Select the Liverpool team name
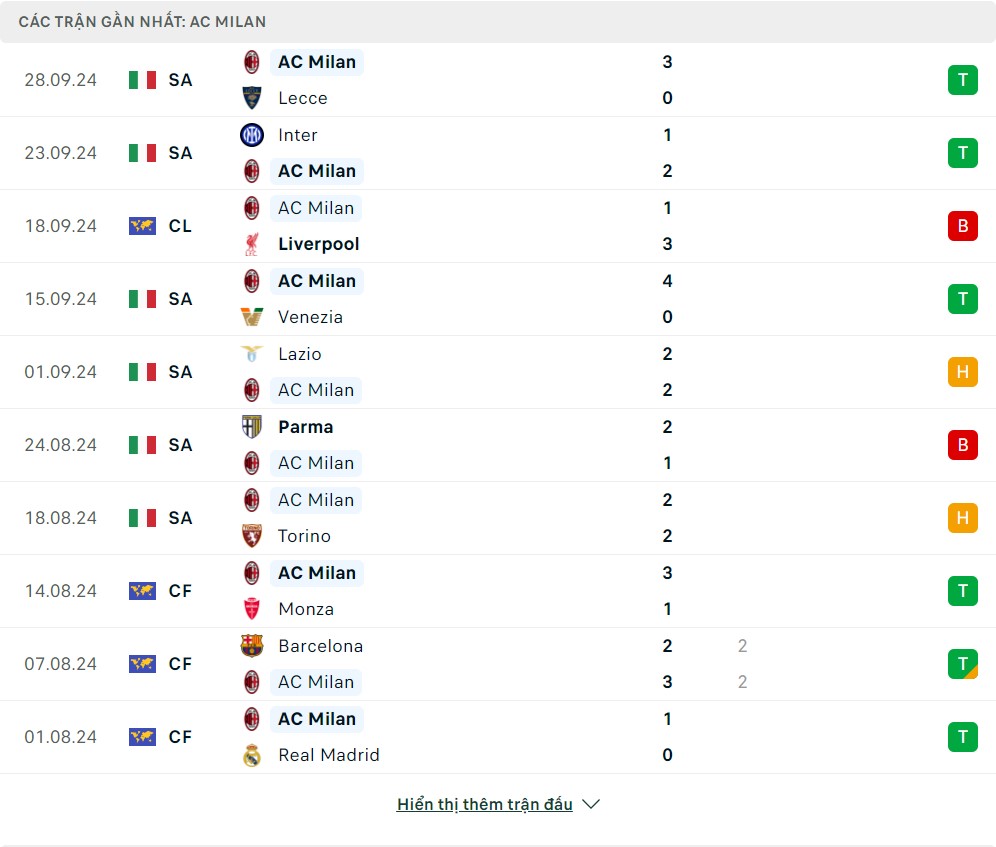The width and height of the screenshot is (996, 847). pos(319,244)
